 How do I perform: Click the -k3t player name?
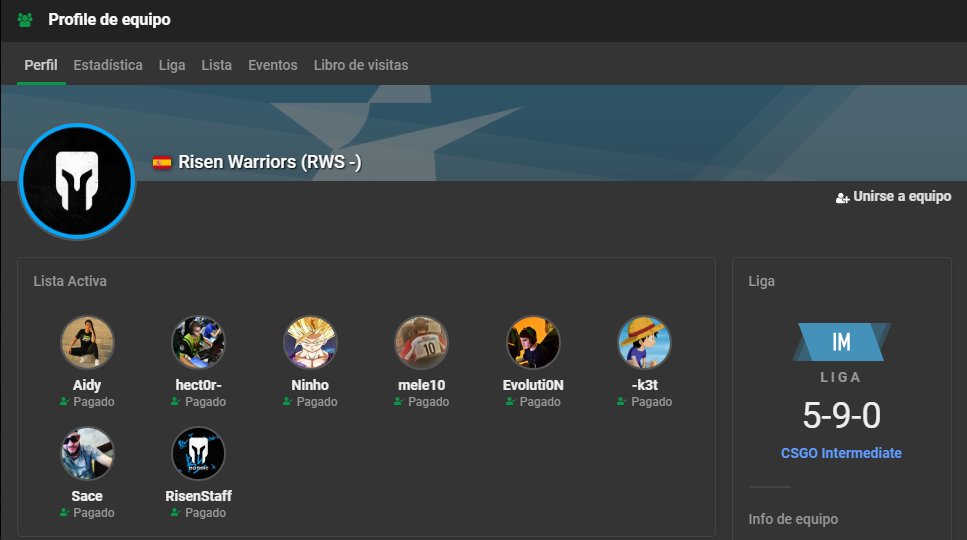coord(644,385)
